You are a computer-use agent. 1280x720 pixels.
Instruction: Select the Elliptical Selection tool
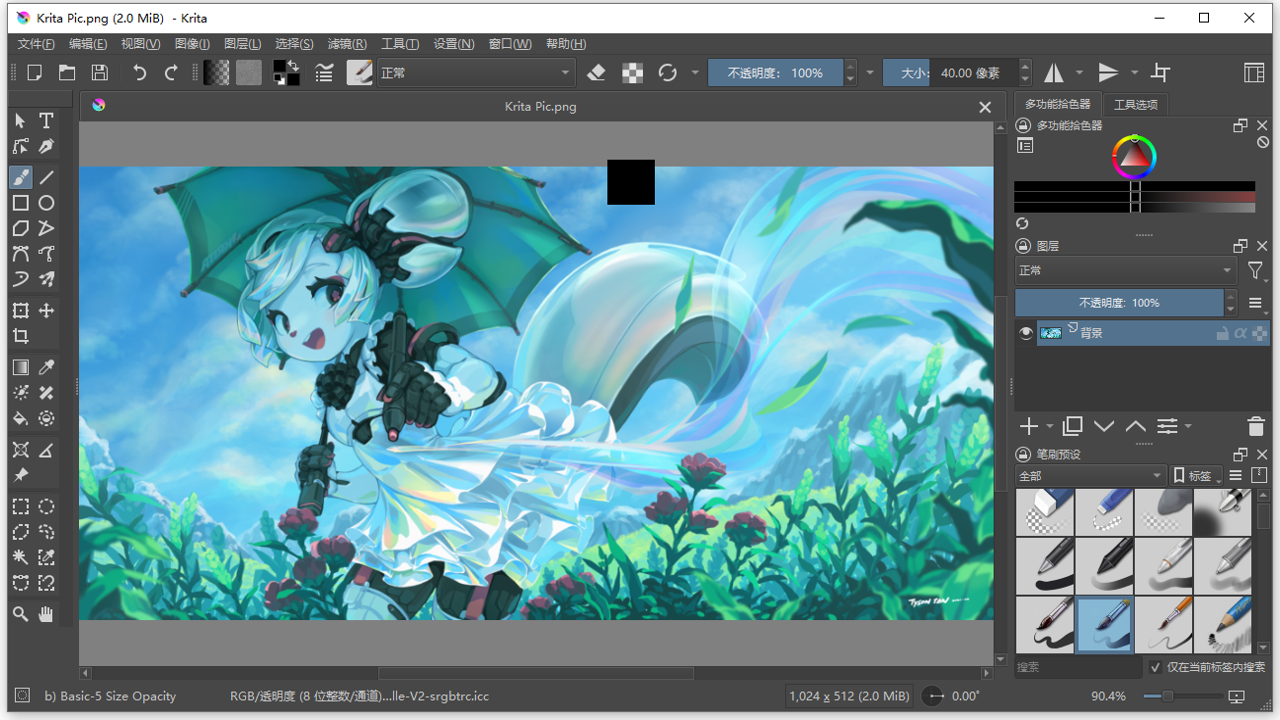pyautogui.click(x=46, y=506)
